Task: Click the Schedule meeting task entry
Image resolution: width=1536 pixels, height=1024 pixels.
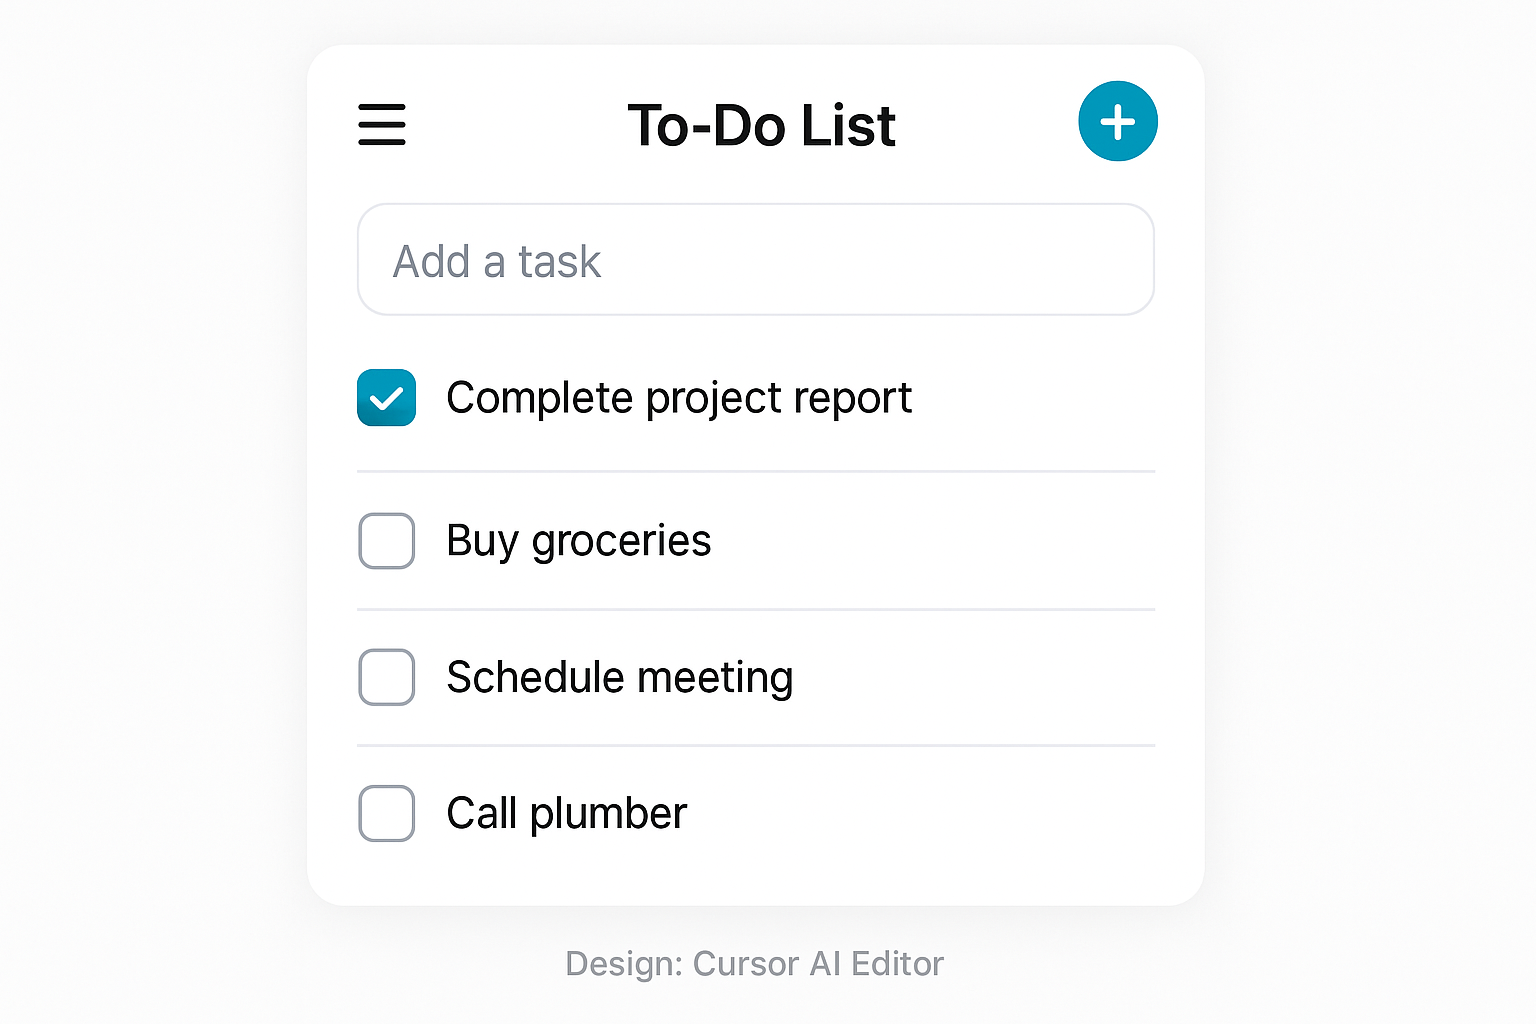Action: 619,677
